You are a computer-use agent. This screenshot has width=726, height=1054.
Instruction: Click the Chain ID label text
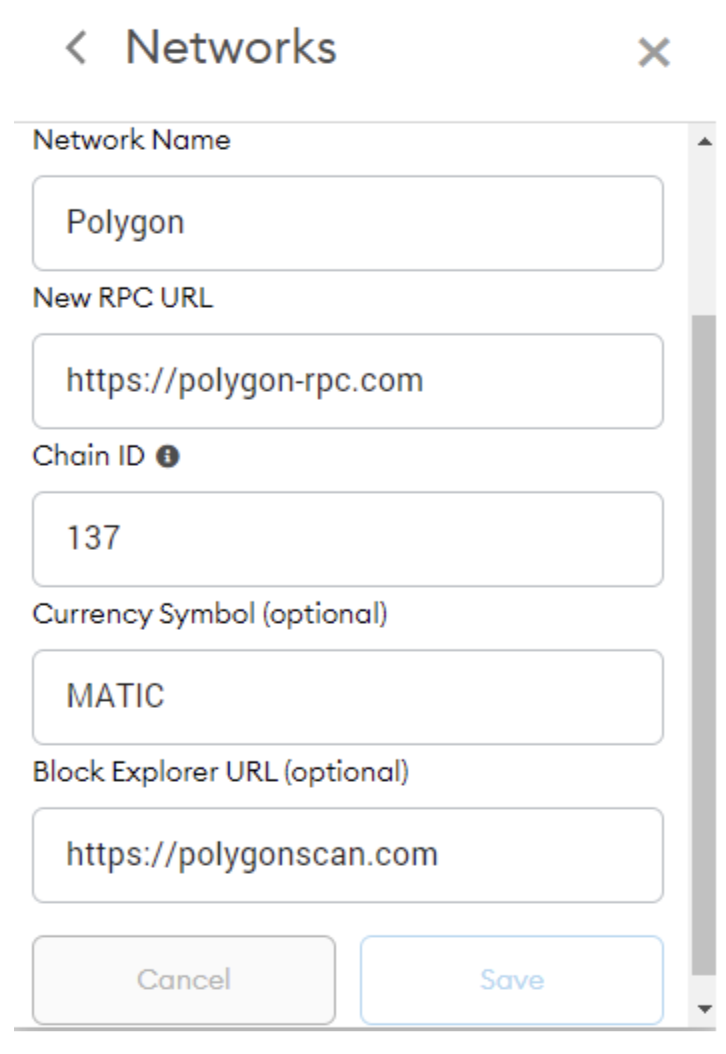tap(89, 457)
